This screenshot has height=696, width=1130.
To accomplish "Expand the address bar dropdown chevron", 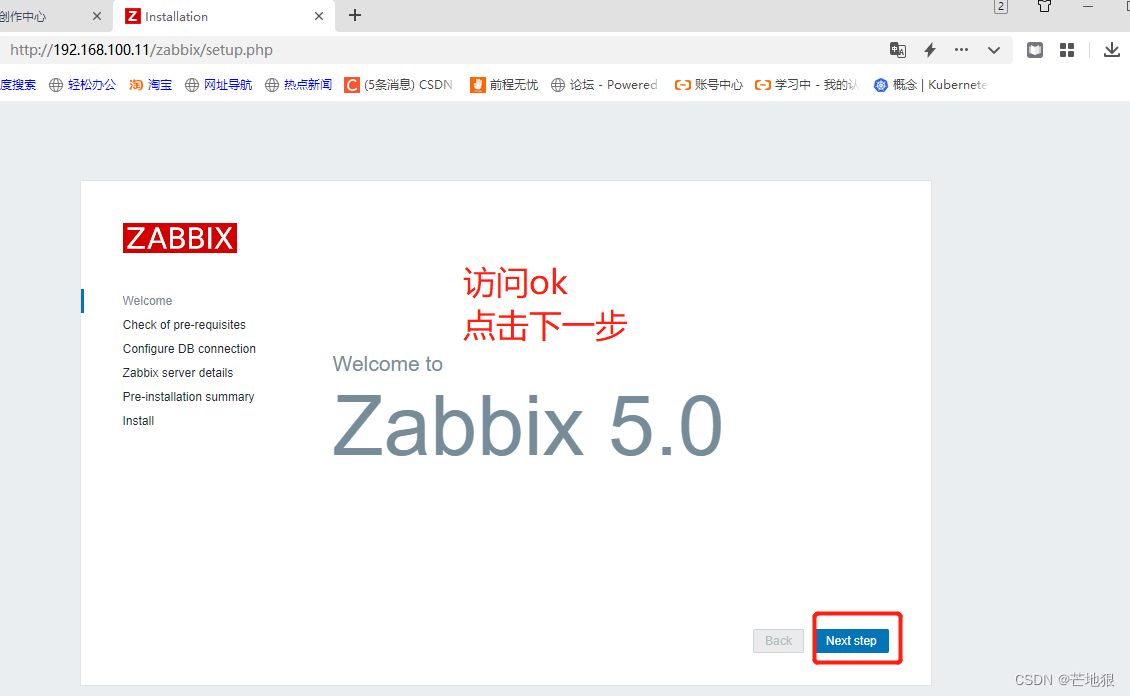I will (x=994, y=50).
